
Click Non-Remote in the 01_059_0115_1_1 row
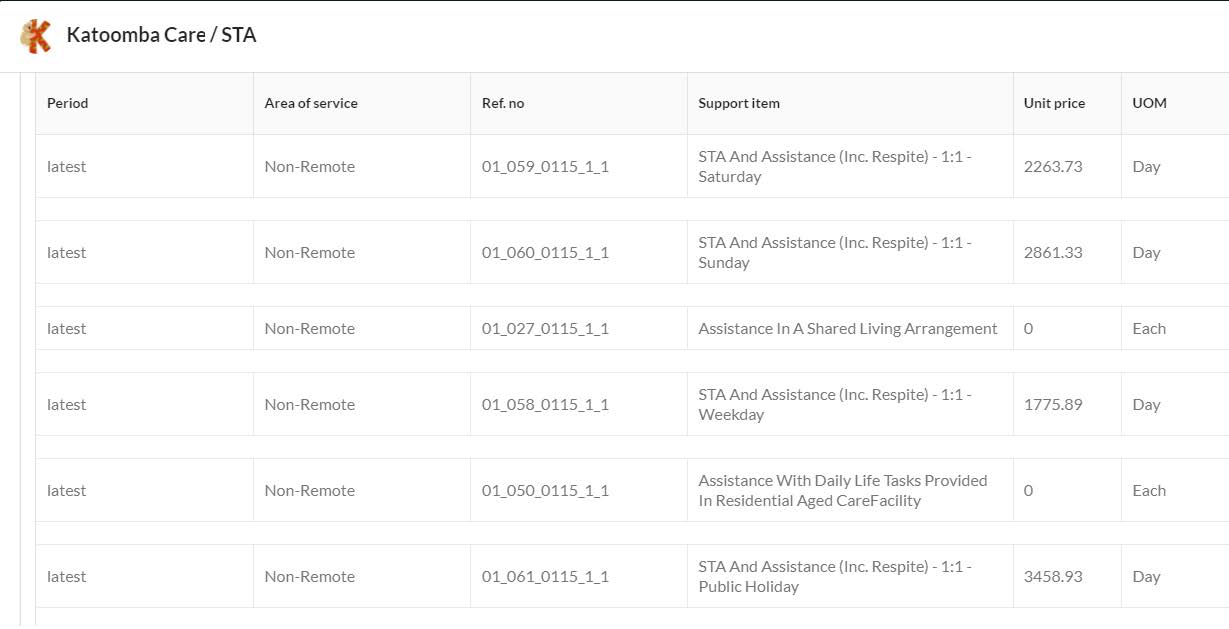(x=310, y=167)
